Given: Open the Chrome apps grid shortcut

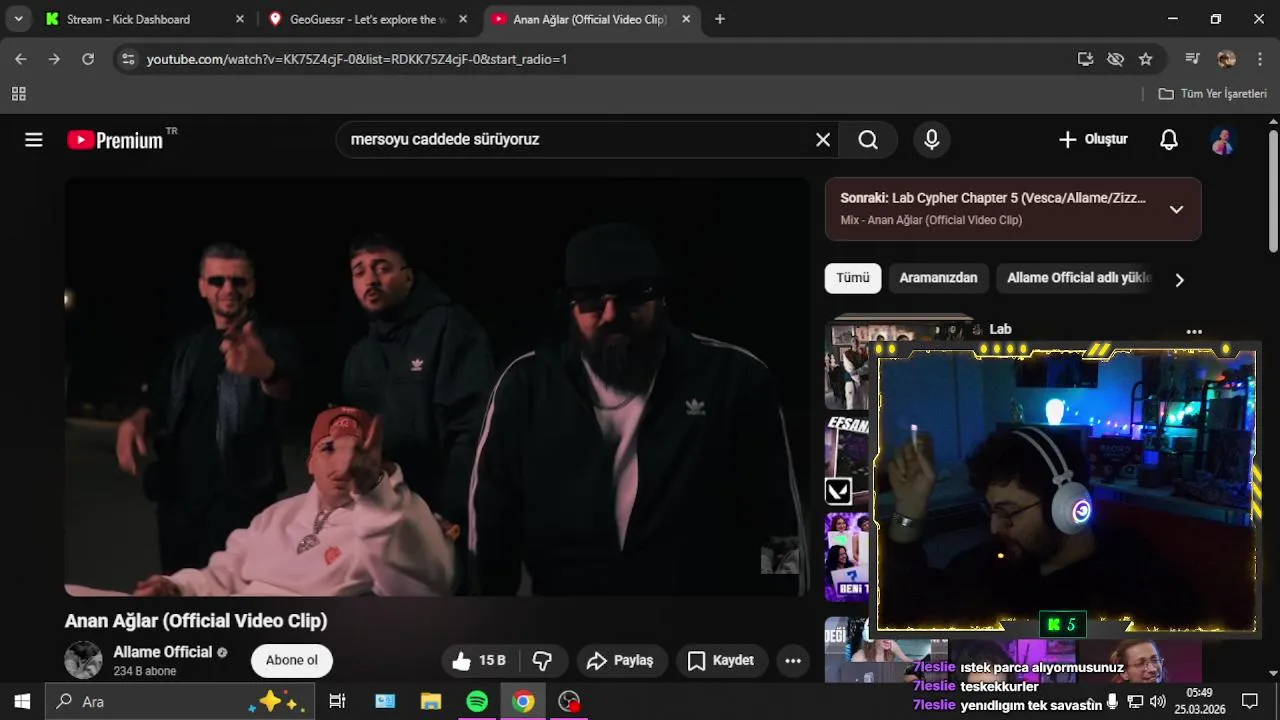Looking at the screenshot, I should (x=18, y=94).
